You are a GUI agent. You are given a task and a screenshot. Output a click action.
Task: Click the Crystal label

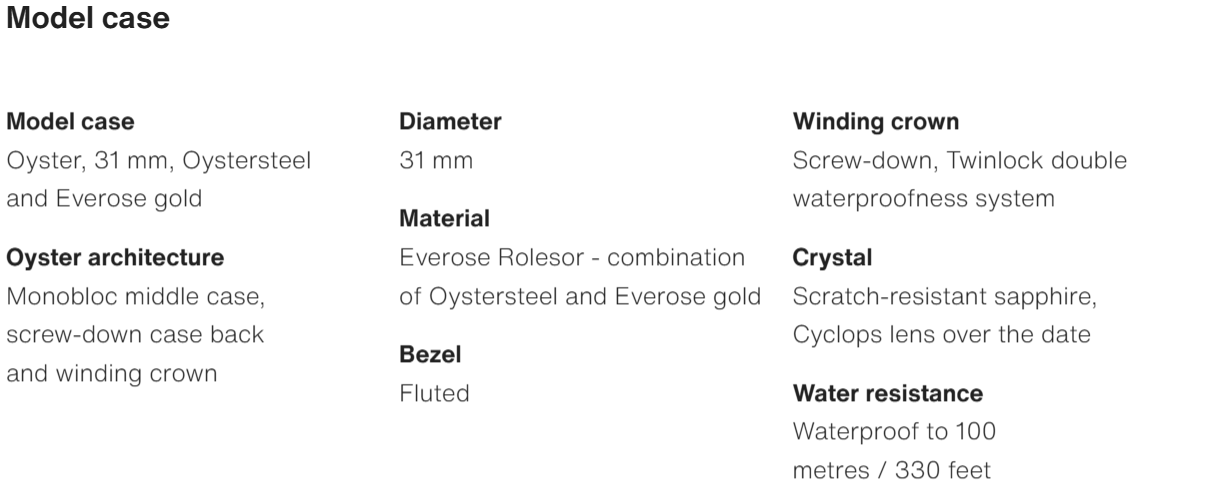[x=832, y=258]
